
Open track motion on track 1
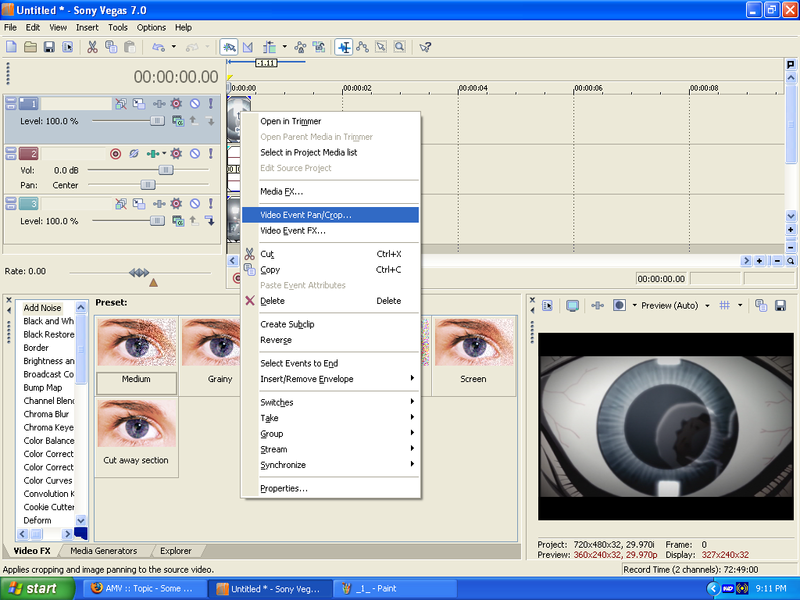(139, 104)
